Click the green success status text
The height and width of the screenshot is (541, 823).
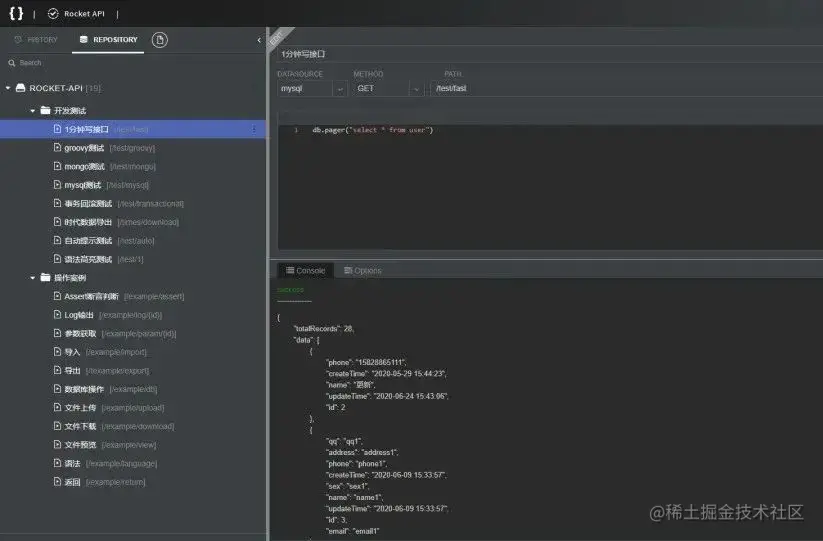pos(290,290)
